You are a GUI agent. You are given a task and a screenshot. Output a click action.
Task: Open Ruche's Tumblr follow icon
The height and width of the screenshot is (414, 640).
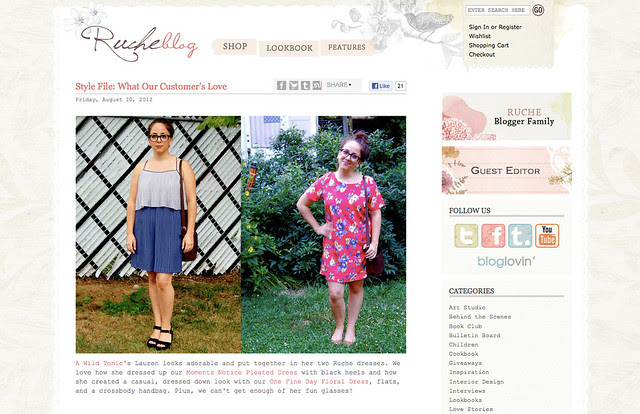520,236
